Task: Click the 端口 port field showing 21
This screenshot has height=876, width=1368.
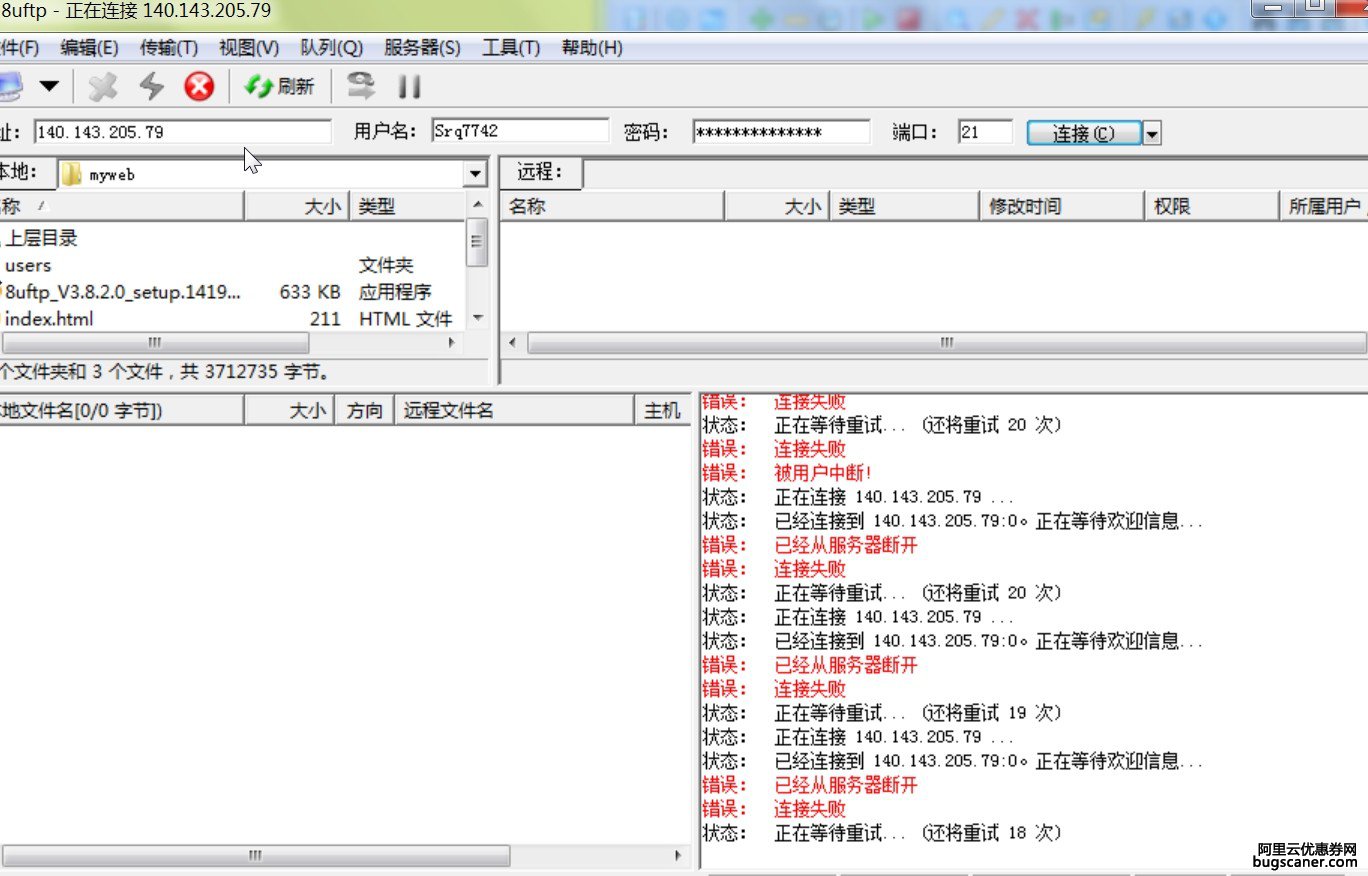Action: 985,132
